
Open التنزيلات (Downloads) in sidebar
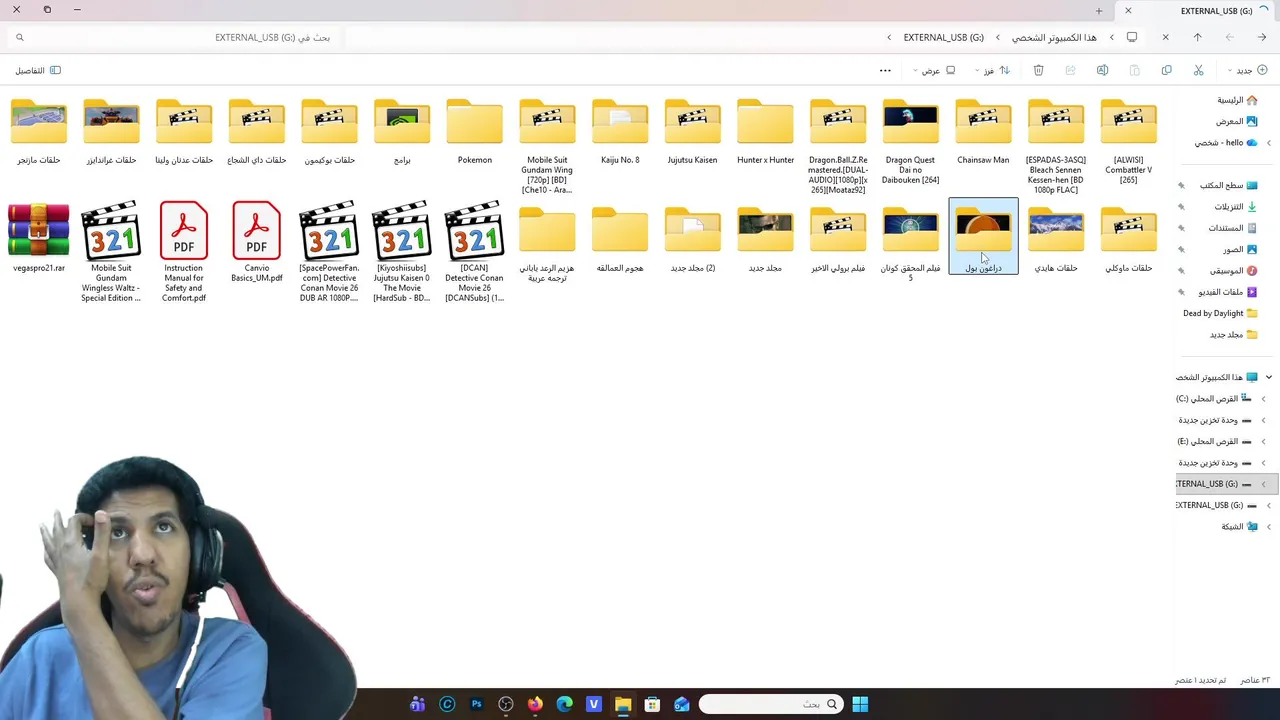pos(1236,207)
